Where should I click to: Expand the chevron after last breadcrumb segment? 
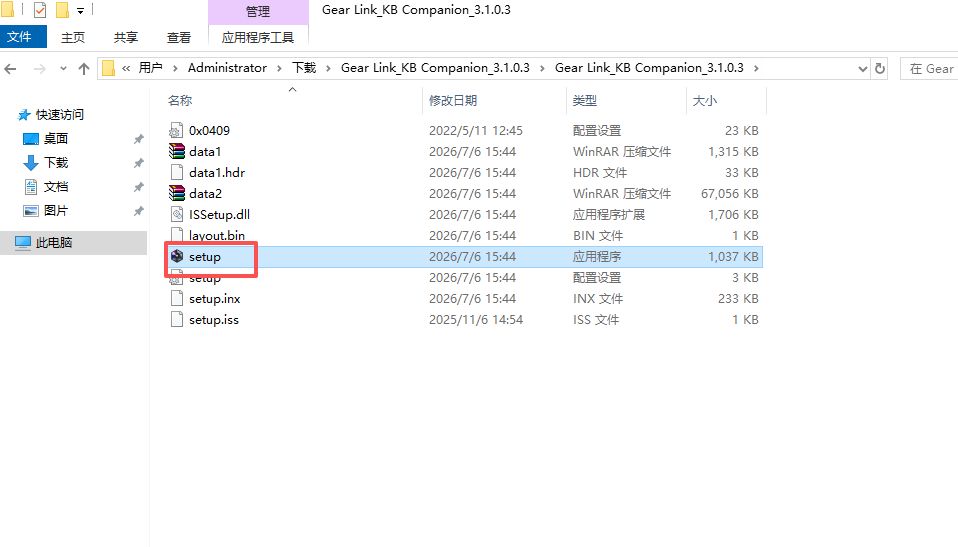[756, 68]
